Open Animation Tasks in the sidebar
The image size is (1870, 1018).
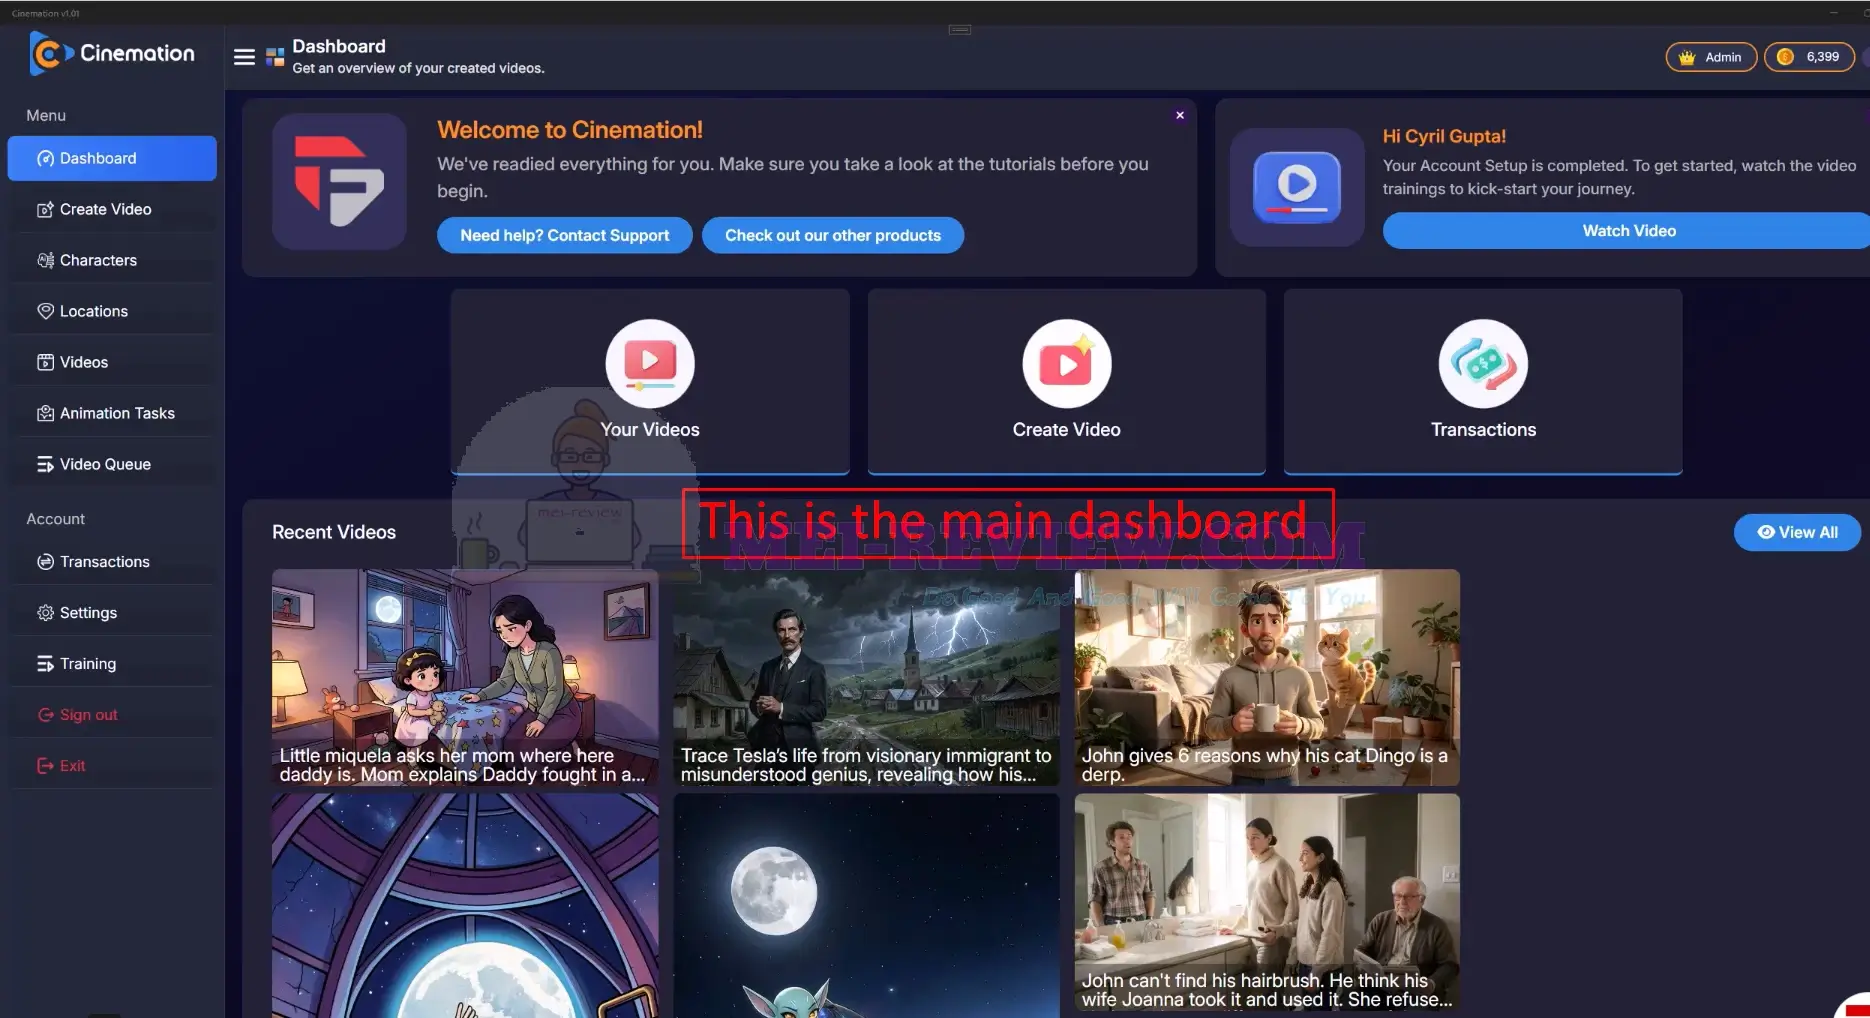point(112,413)
